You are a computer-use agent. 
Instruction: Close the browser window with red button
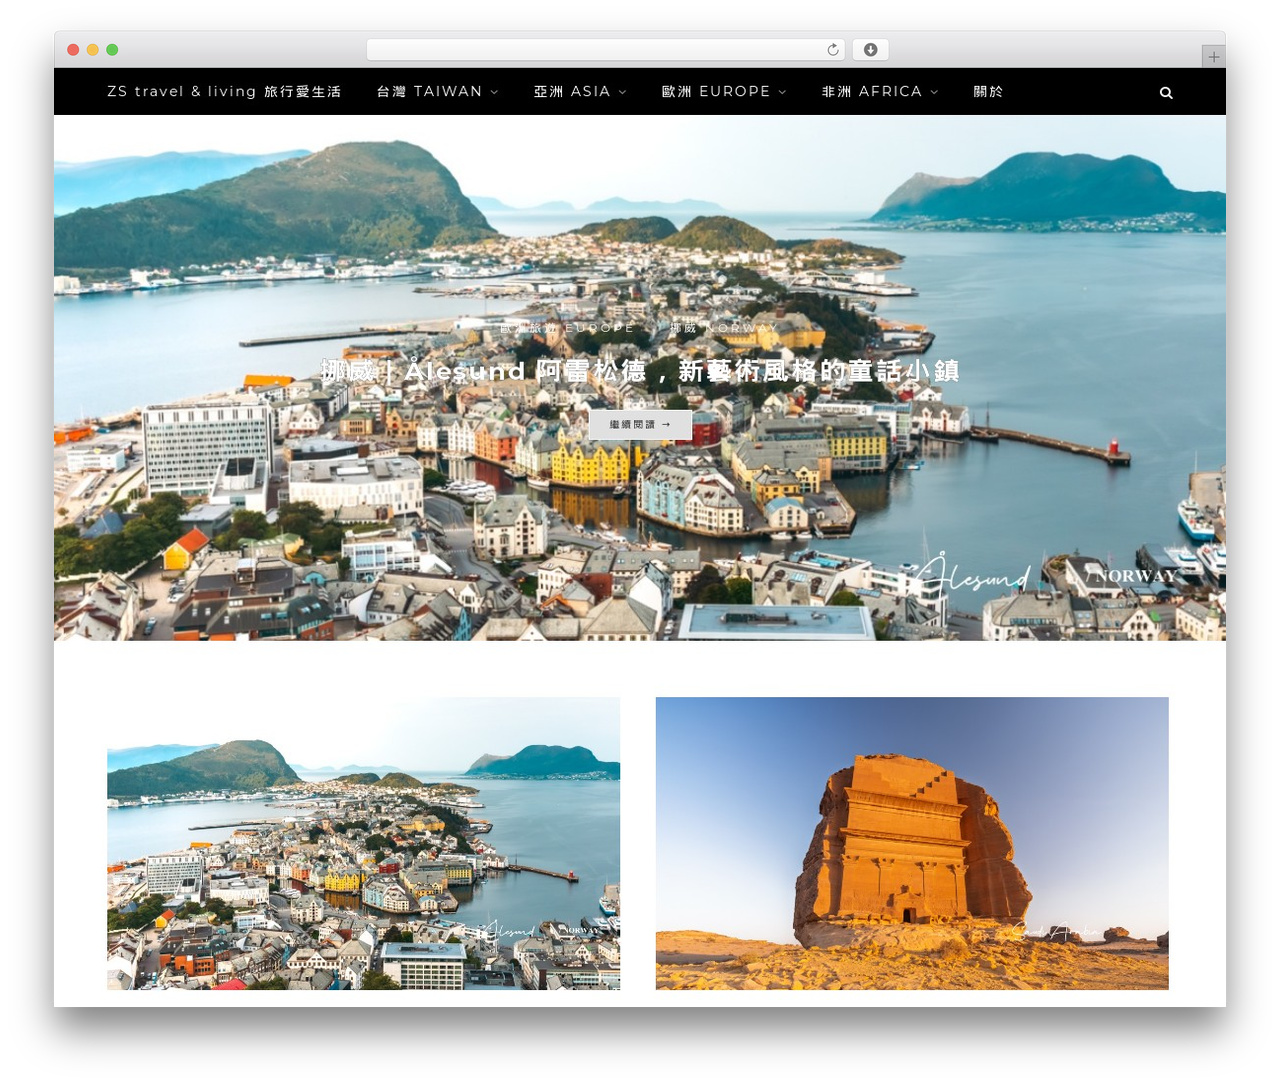[x=73, y=49]
